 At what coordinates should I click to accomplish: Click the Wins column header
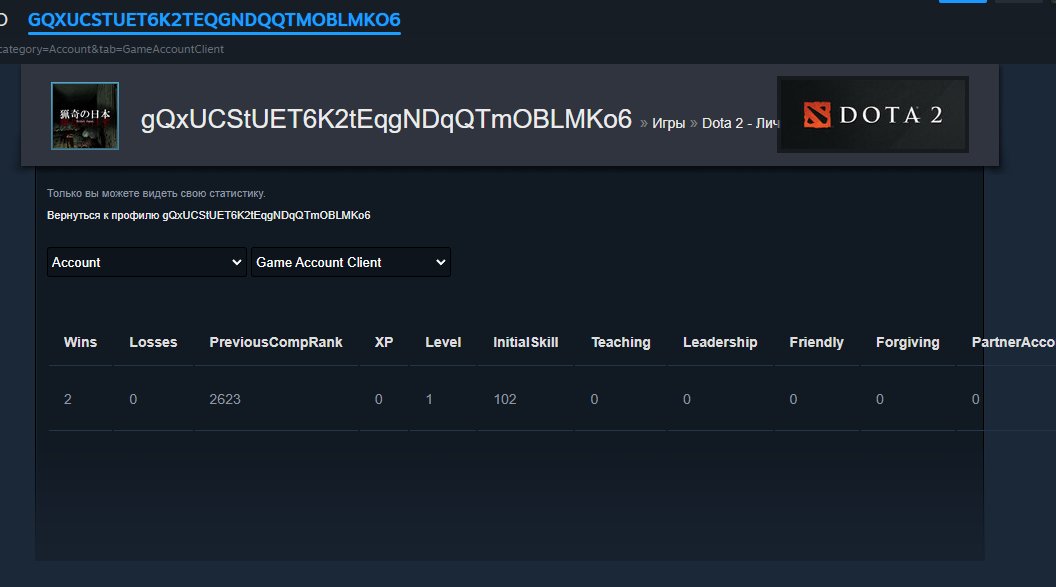80,342
